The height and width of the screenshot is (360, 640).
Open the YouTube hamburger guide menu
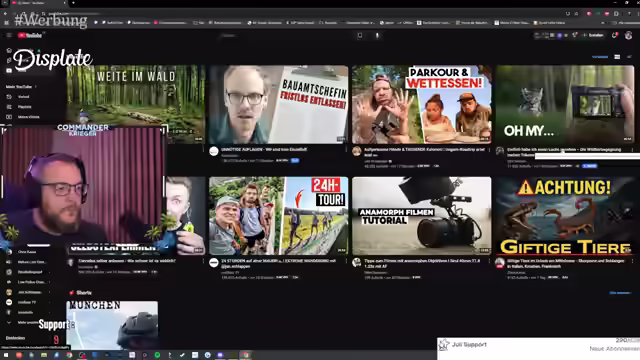9,36
